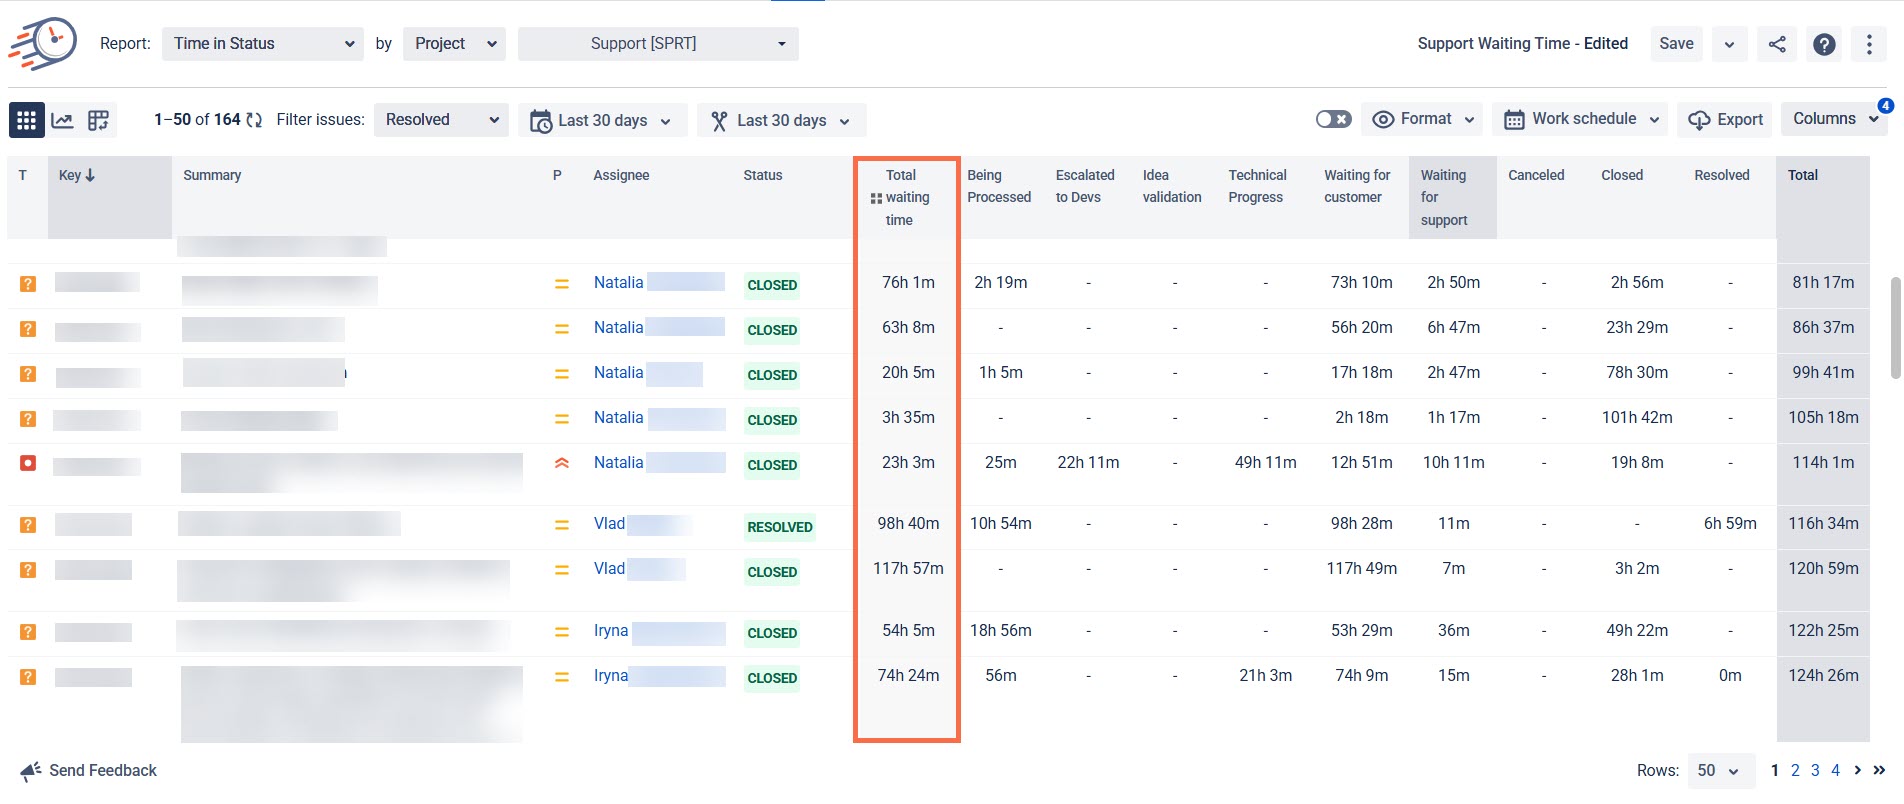This screenshot has width=1904, height=804.
Task: Click issue type icon in 76h 1m row
Action: pos(28,284)
